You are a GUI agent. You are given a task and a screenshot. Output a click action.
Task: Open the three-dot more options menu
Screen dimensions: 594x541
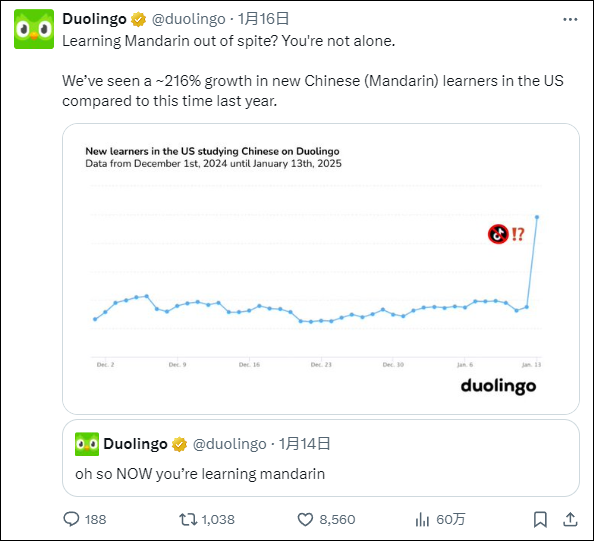coord(570,19)
